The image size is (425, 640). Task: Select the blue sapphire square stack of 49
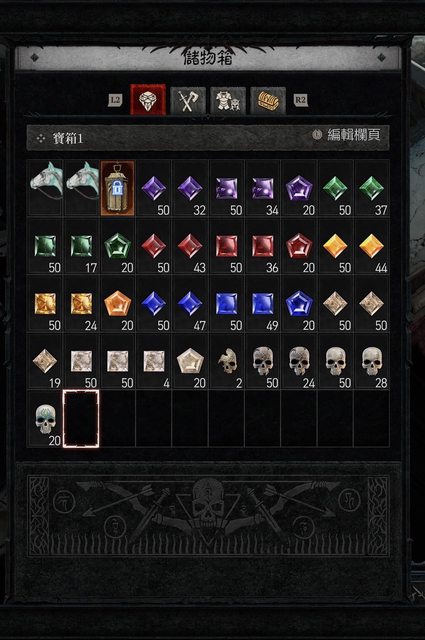tap(263, 304)
